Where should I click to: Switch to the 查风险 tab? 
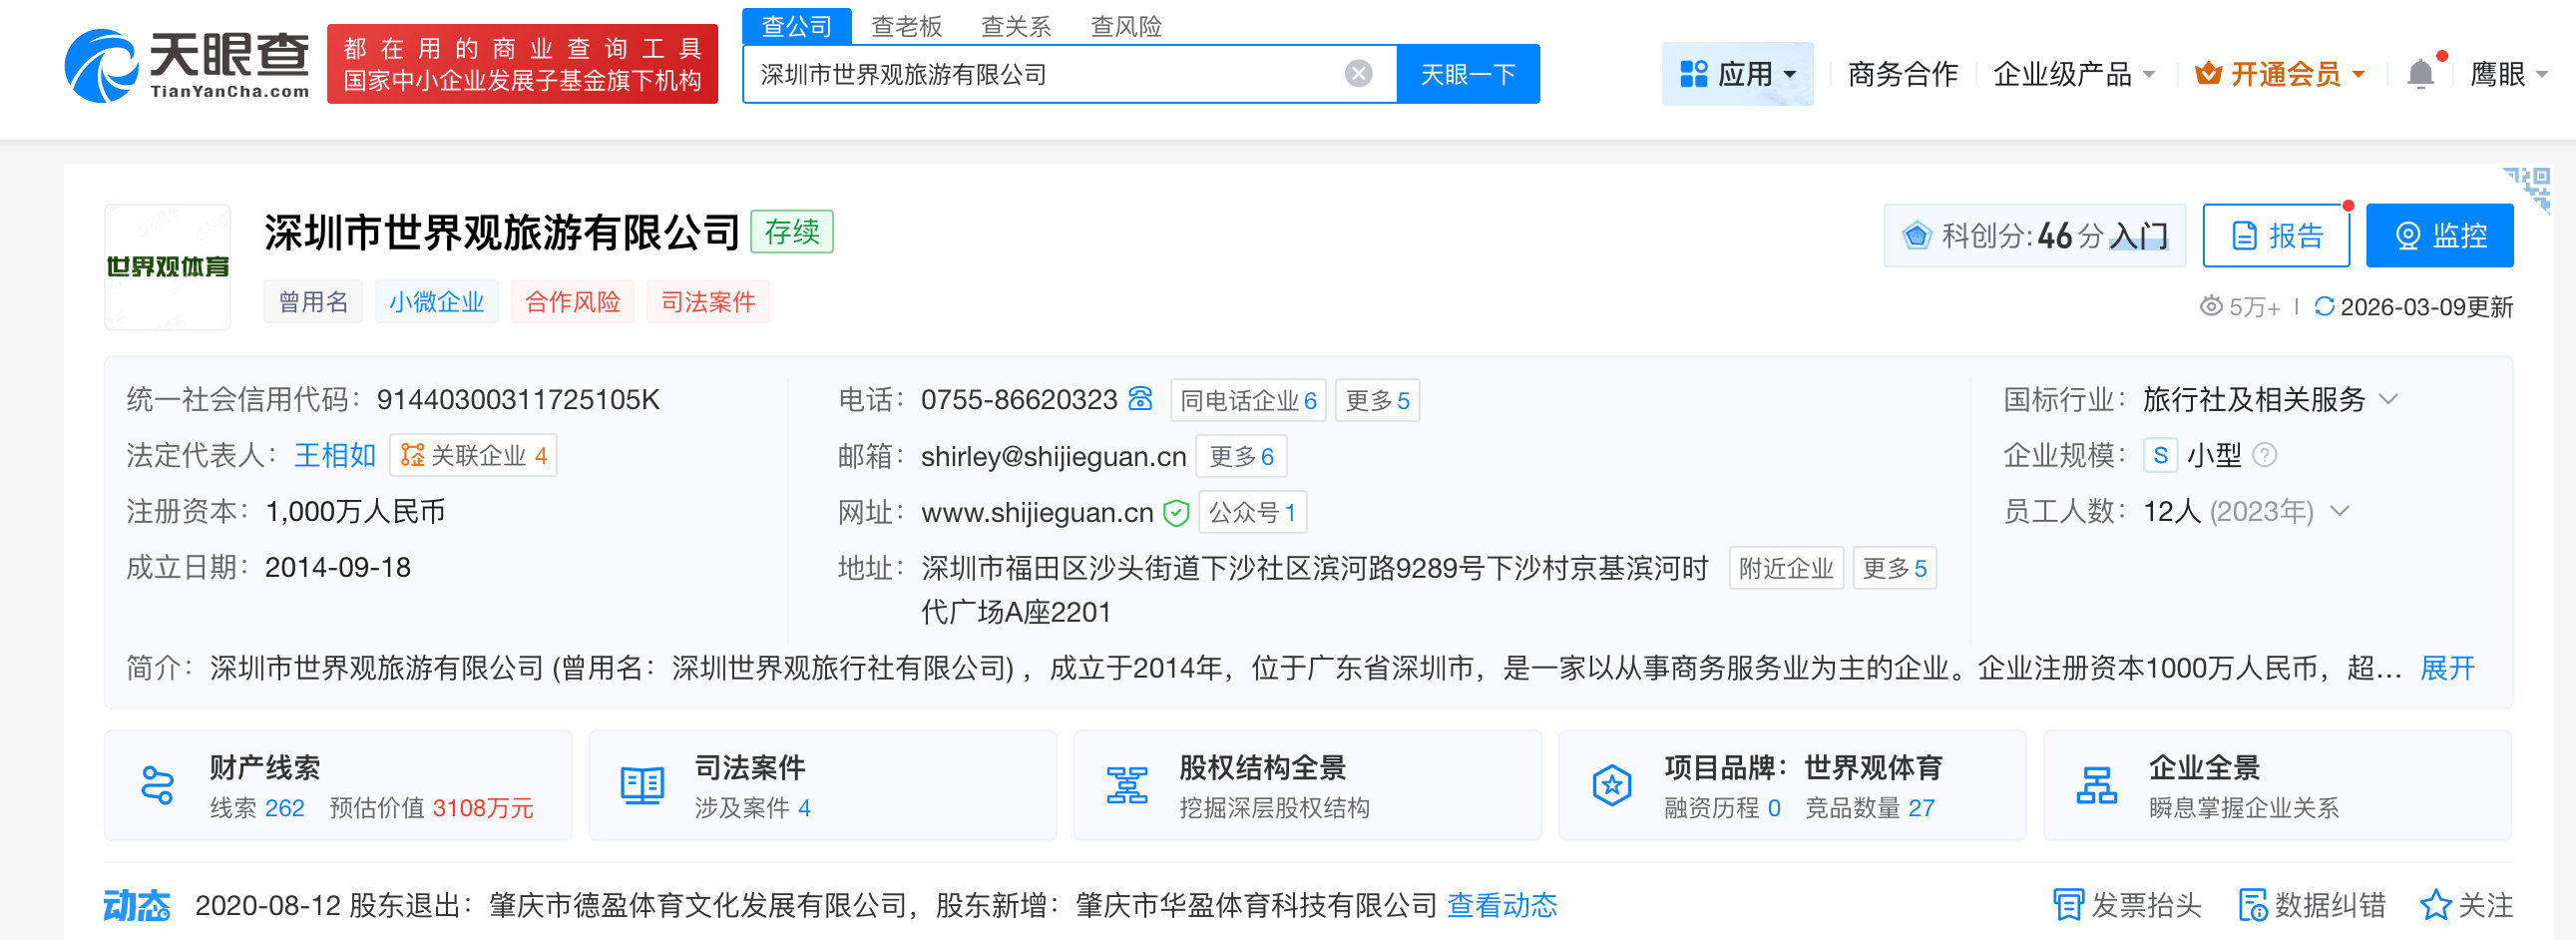pos(1126,26)
